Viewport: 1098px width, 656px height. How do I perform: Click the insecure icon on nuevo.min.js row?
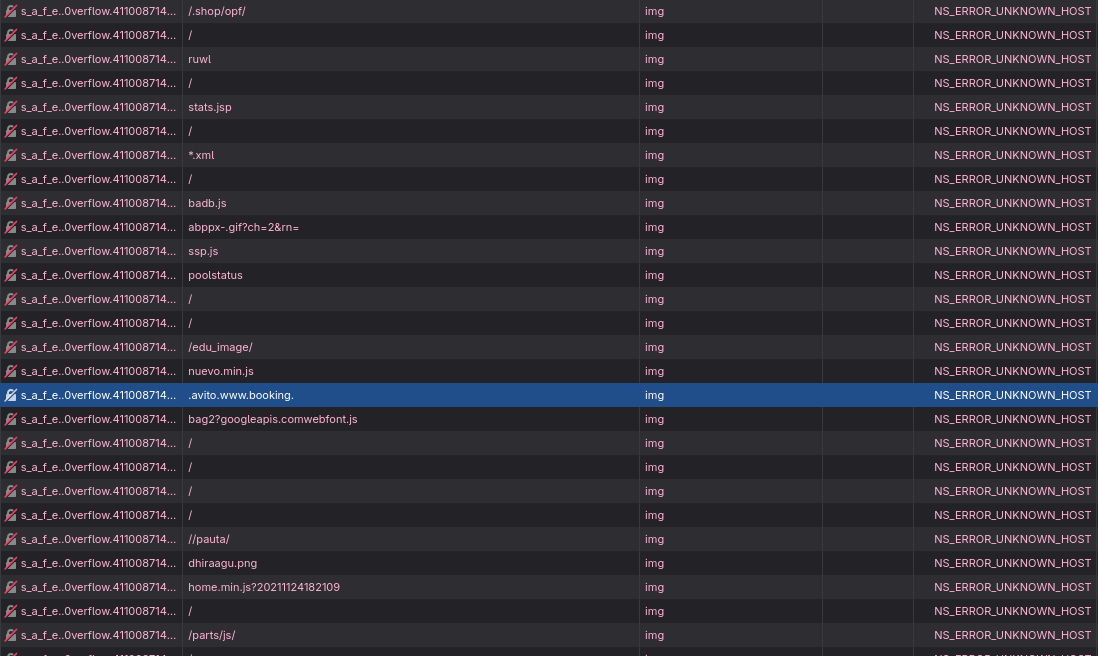(x=11, y=371)
